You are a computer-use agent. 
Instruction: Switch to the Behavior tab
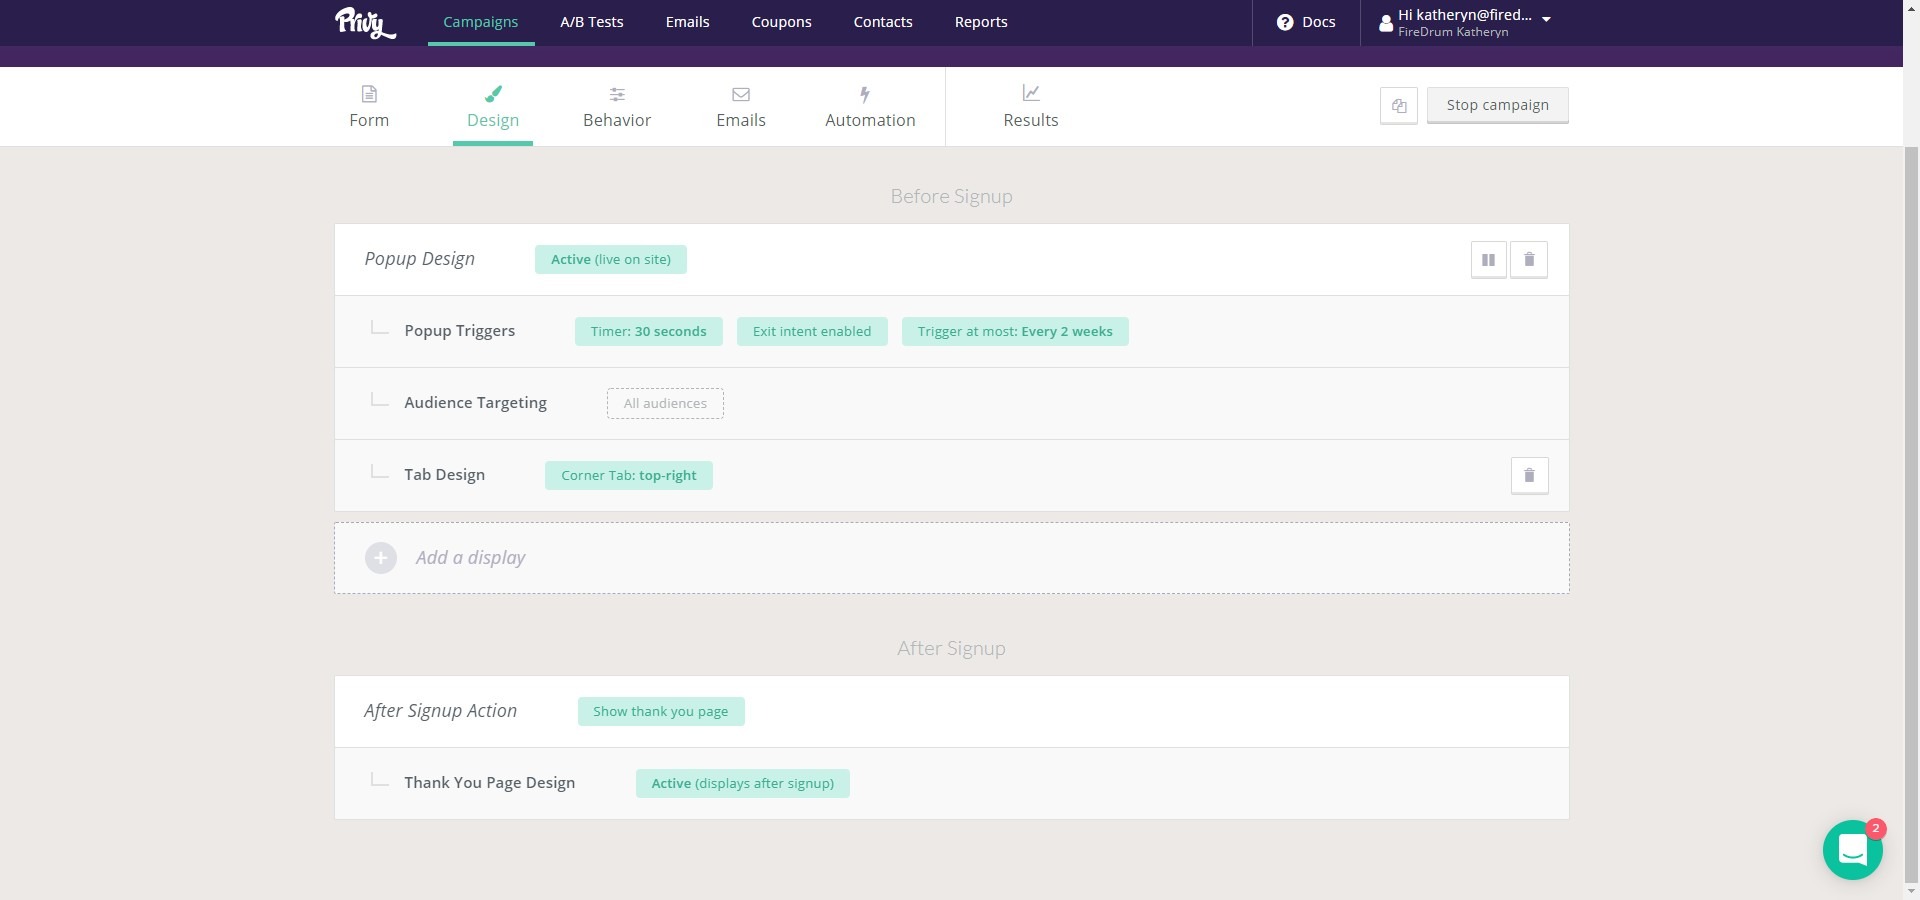click(x=617, y=120)
